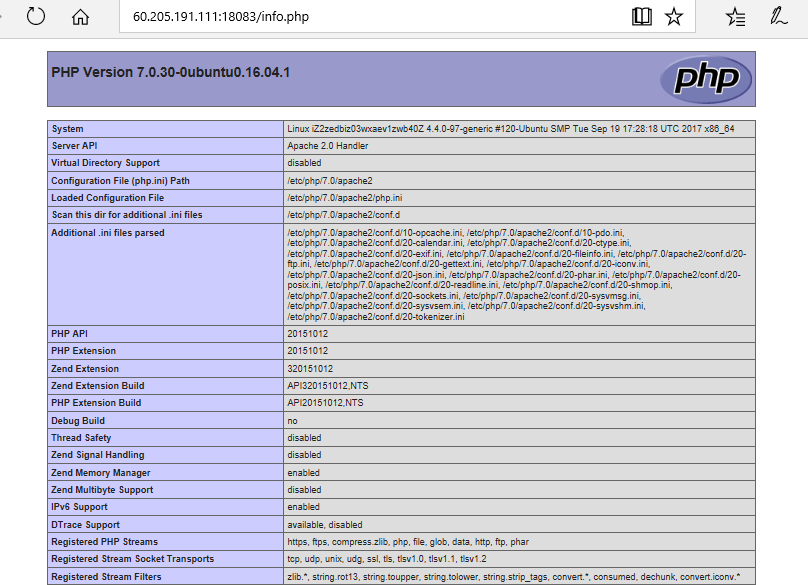
Task: Select the Debug Build label
Action: (x=78, y=421)
